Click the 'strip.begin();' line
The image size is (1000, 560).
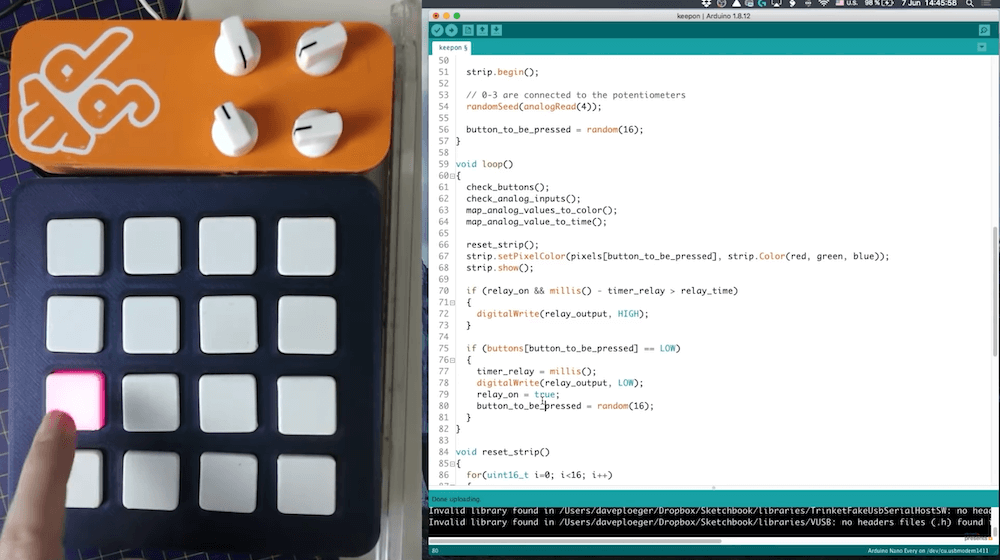pos(503,72)
